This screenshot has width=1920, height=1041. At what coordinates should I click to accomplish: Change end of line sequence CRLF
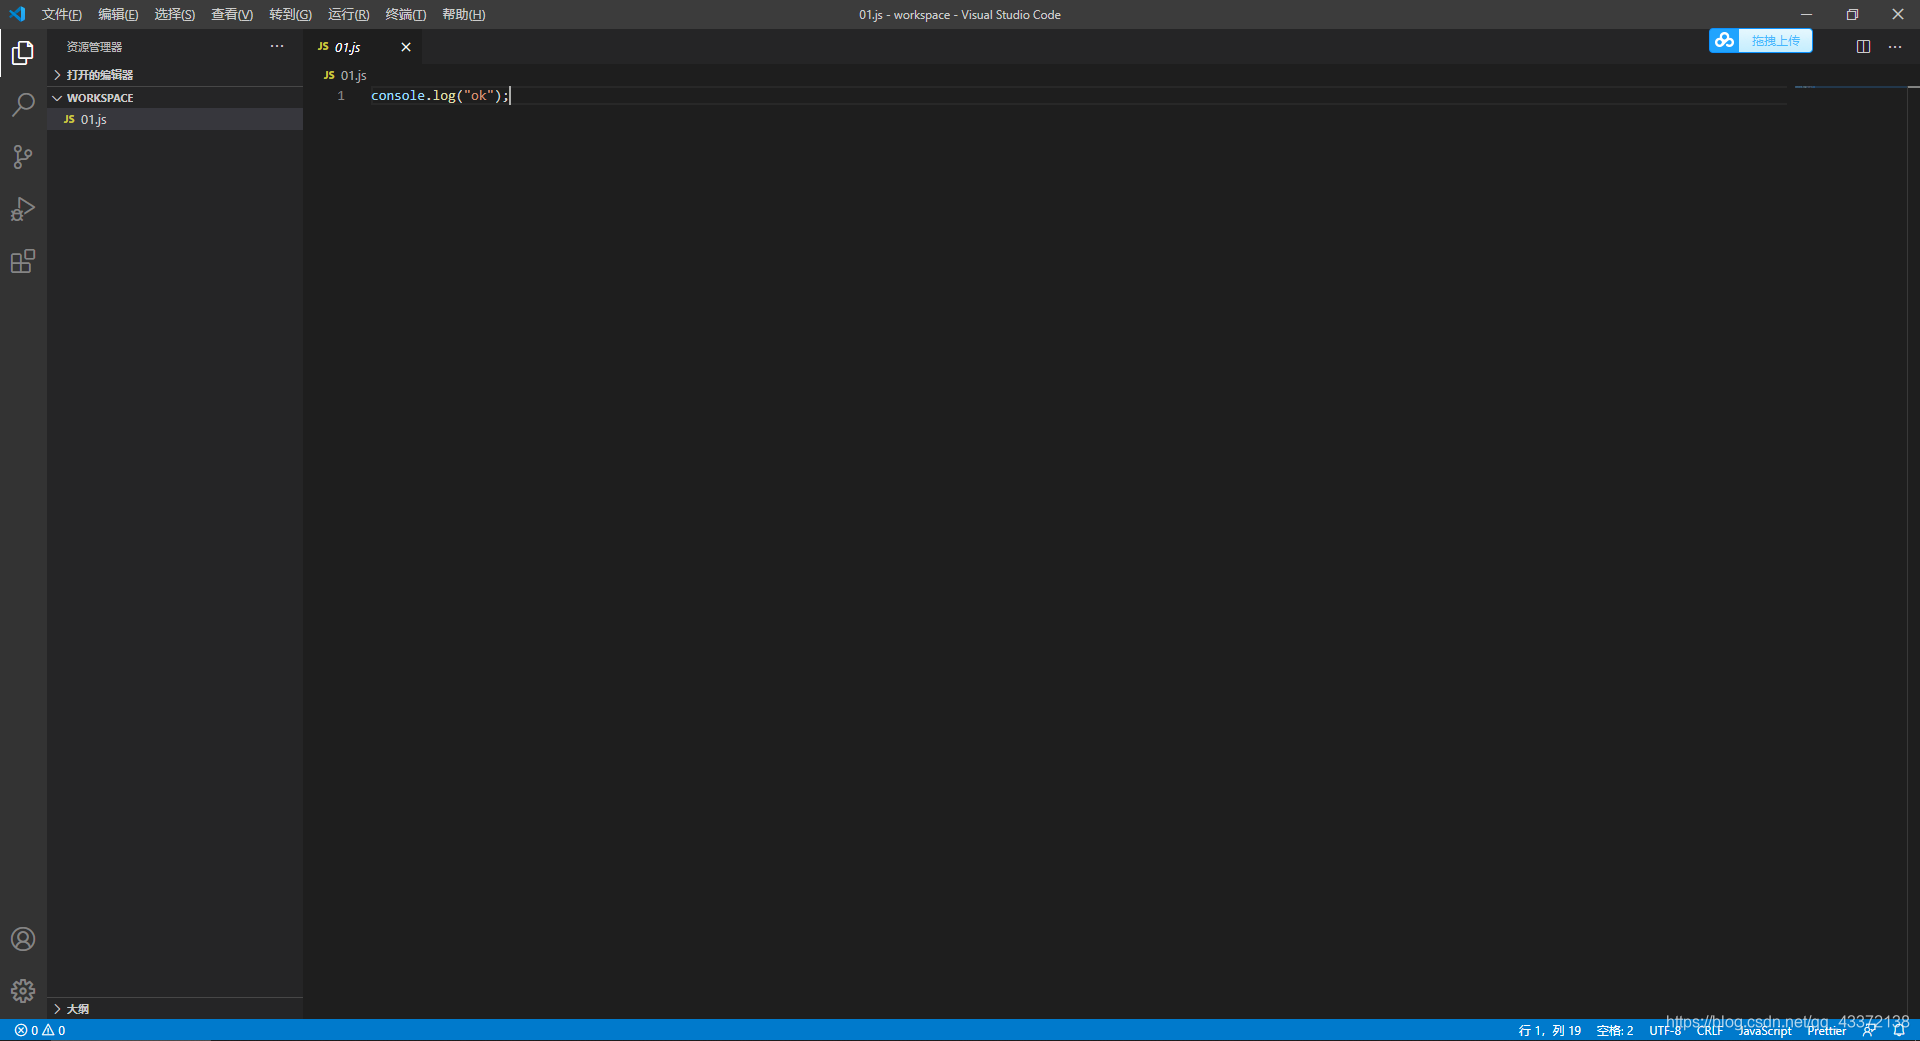click(1709, 1030)
